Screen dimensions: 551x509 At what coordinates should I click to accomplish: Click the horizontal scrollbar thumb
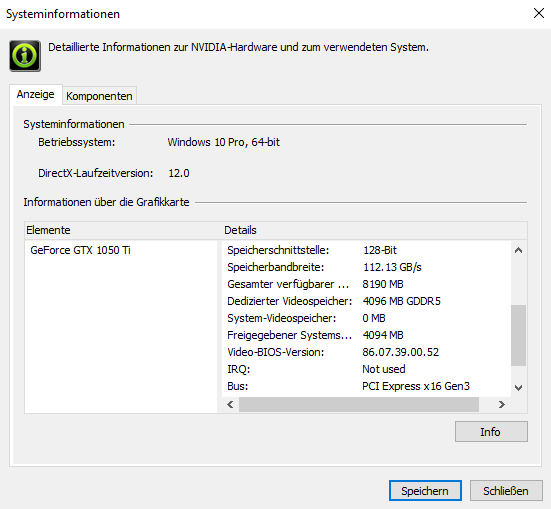(x=359, y=405)
